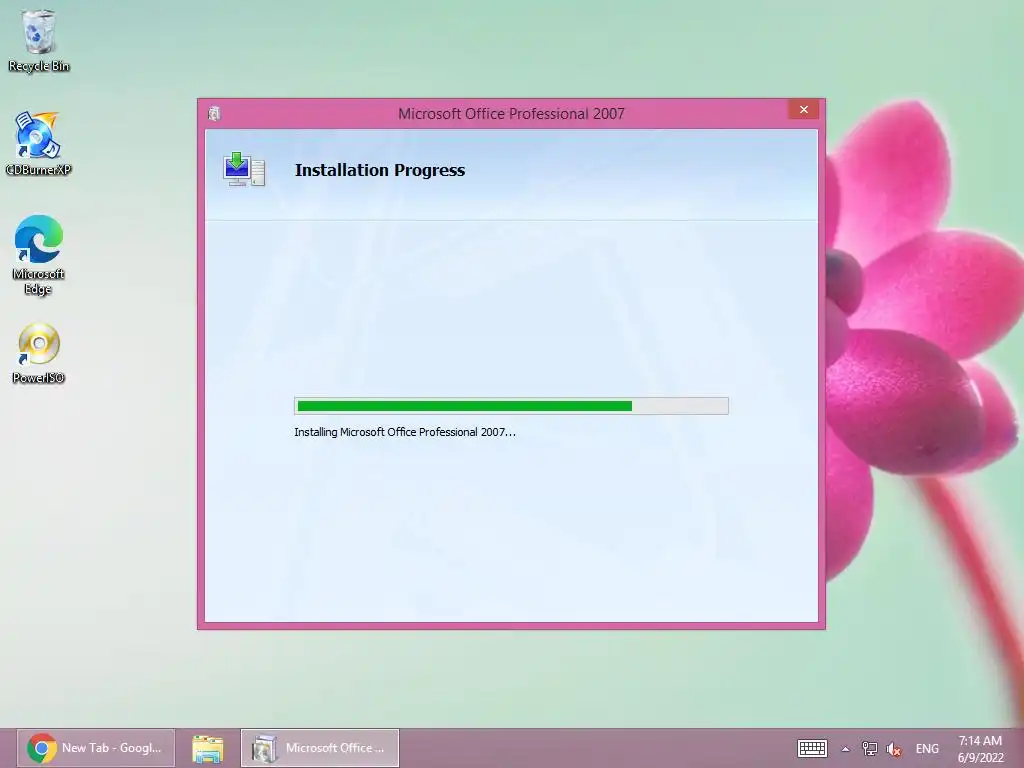Click the Microsoft Office Professional 2007 title bar text

[511, 114]
